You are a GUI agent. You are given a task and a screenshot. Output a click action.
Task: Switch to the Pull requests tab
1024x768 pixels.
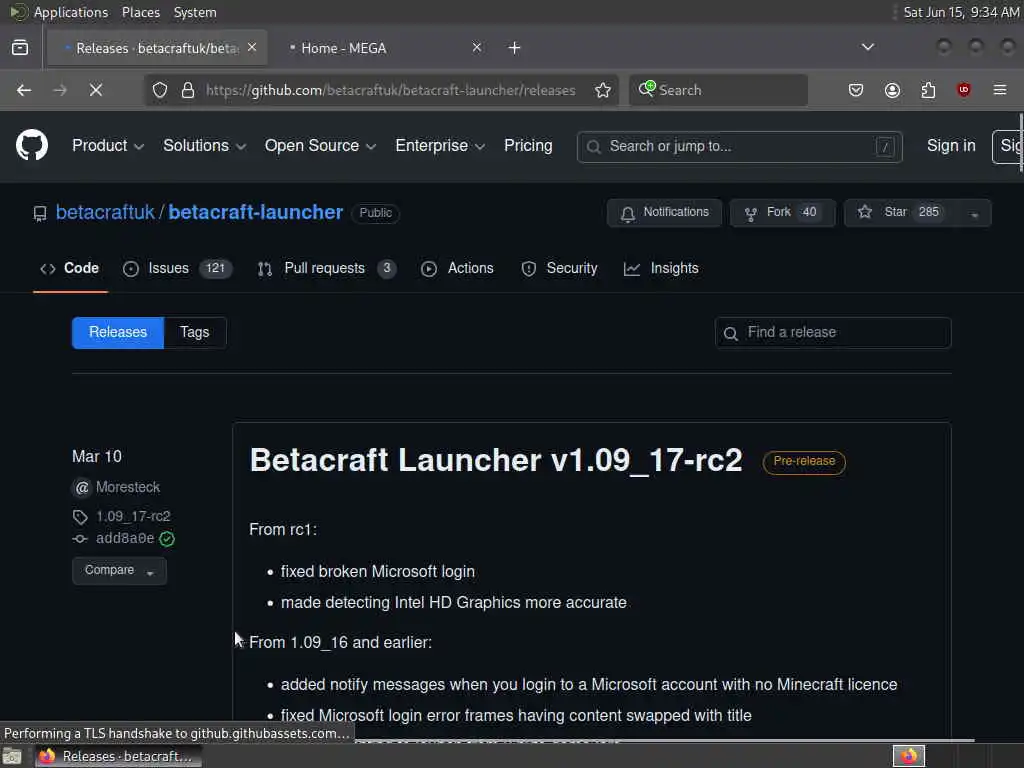point(327,268)
